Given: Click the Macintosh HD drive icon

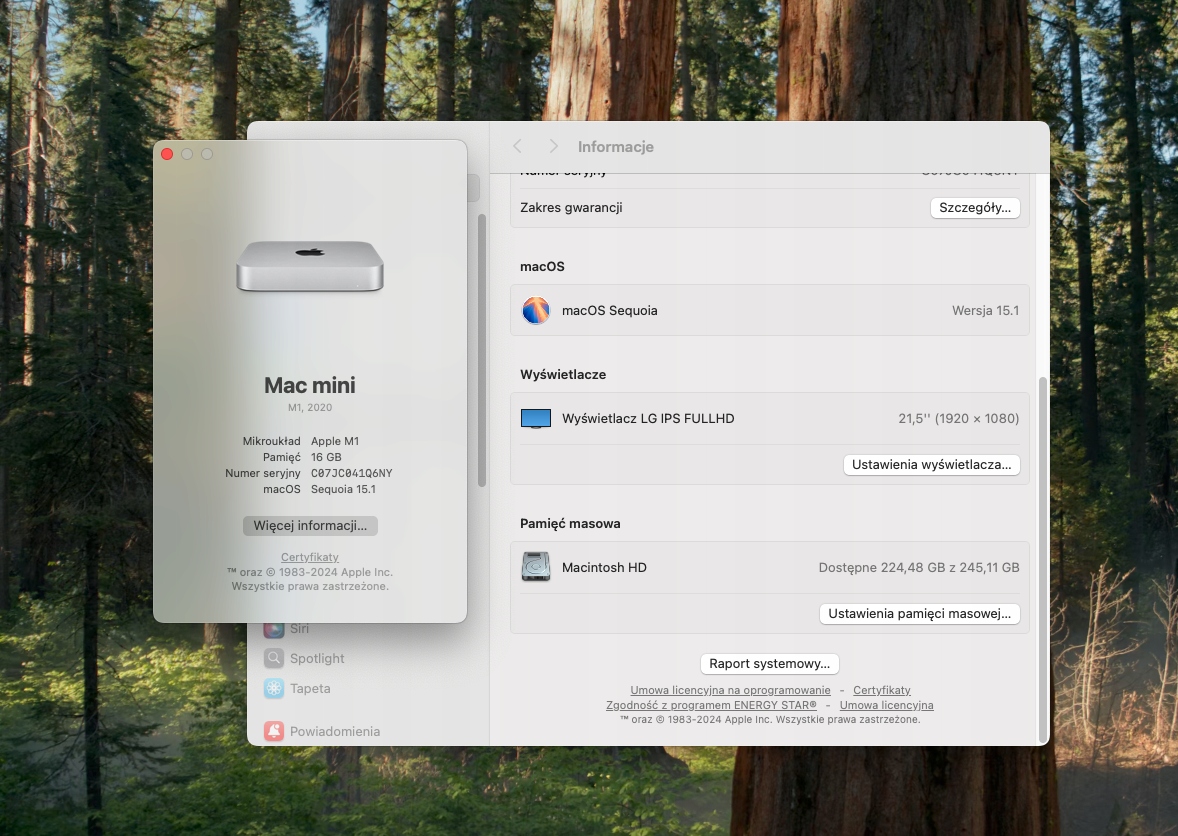Looking at the screenshot, I should tap(536, 567).
